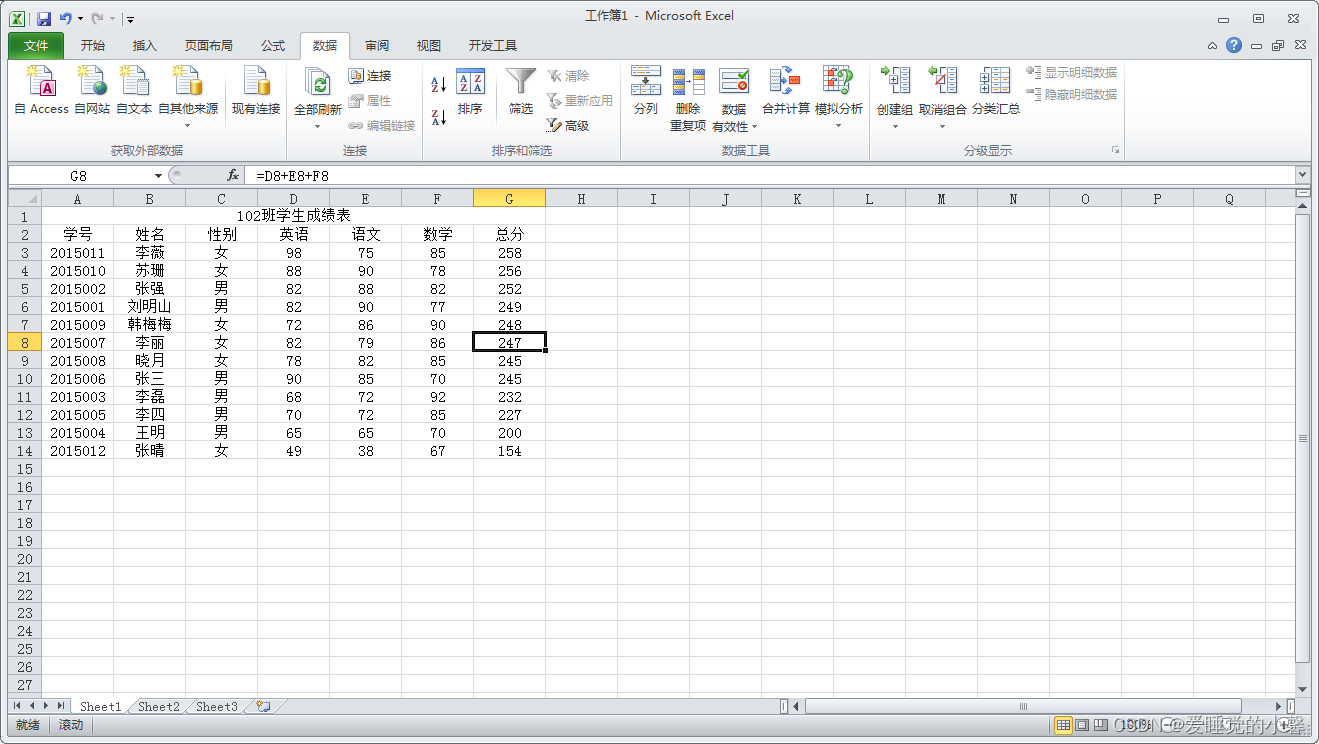This screenshot has width=1319, height=744.
Task: Click Text to Columns (分列)
Action: (x=646, y=91)
